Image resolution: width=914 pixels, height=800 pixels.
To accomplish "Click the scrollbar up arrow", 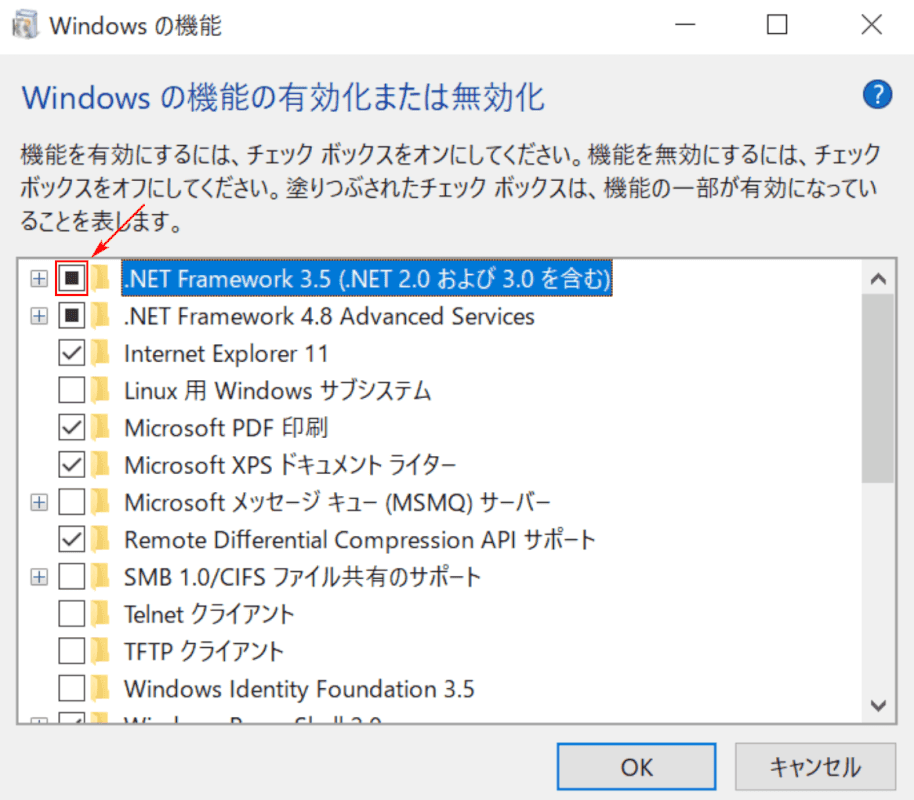I will click(878, 279).
